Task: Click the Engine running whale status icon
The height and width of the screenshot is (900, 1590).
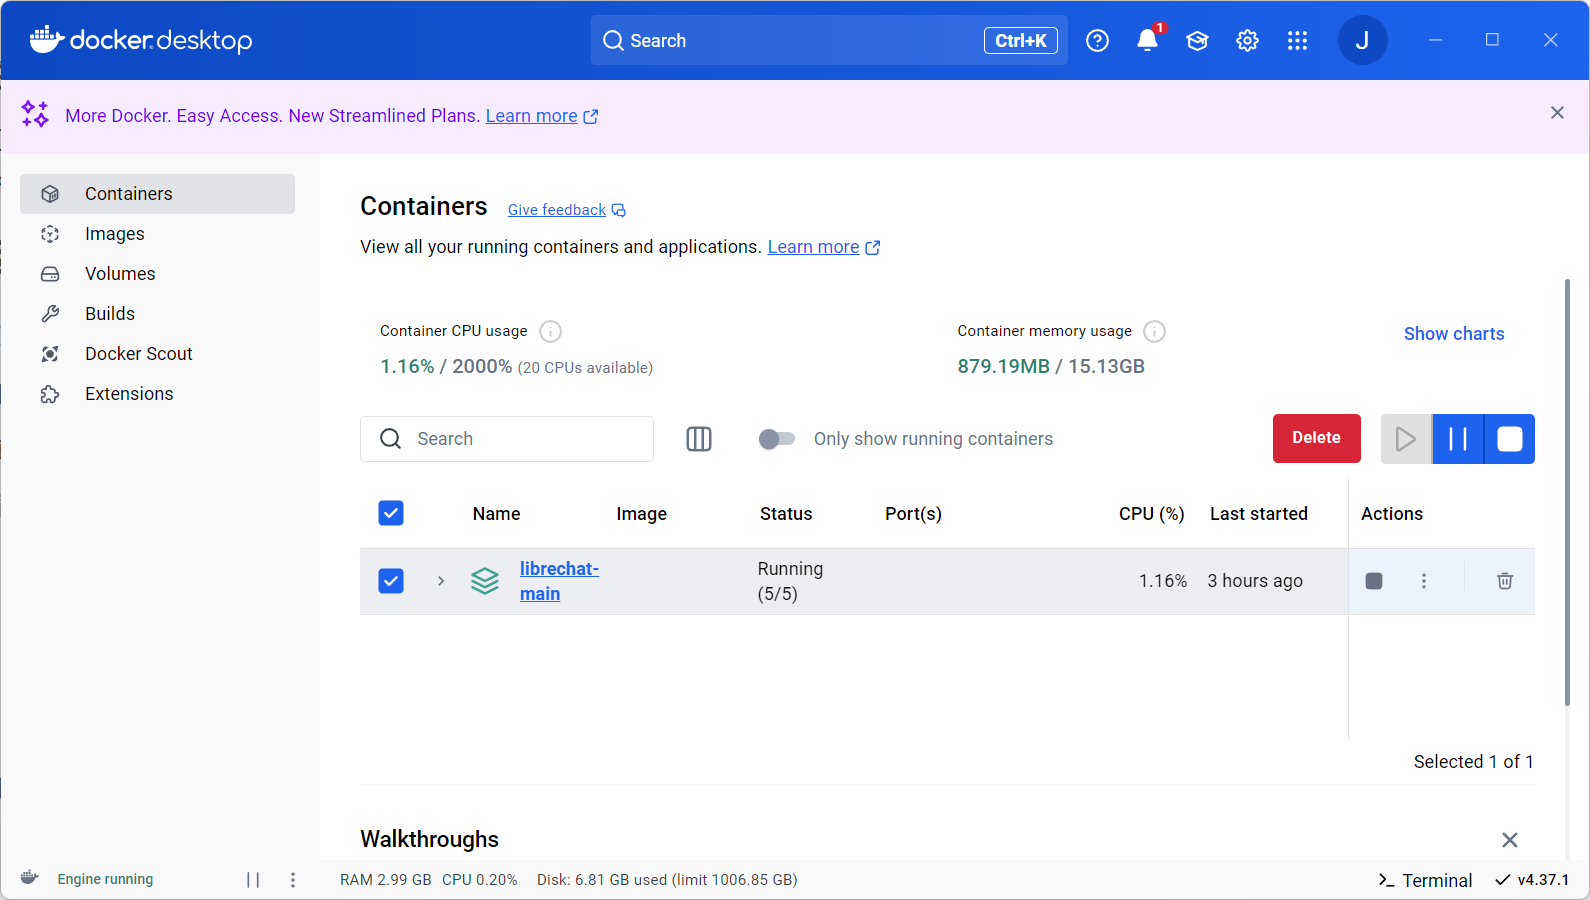Action: pyautogui.click(x=30, y=878)
